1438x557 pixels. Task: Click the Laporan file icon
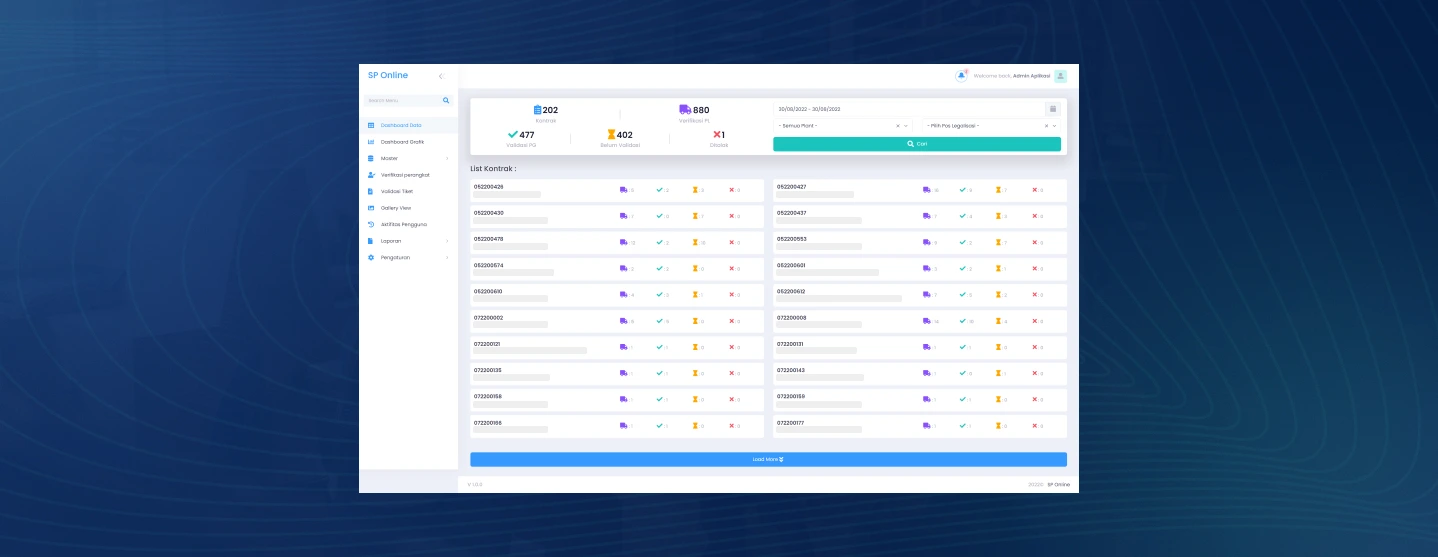[x=371, y=241]
